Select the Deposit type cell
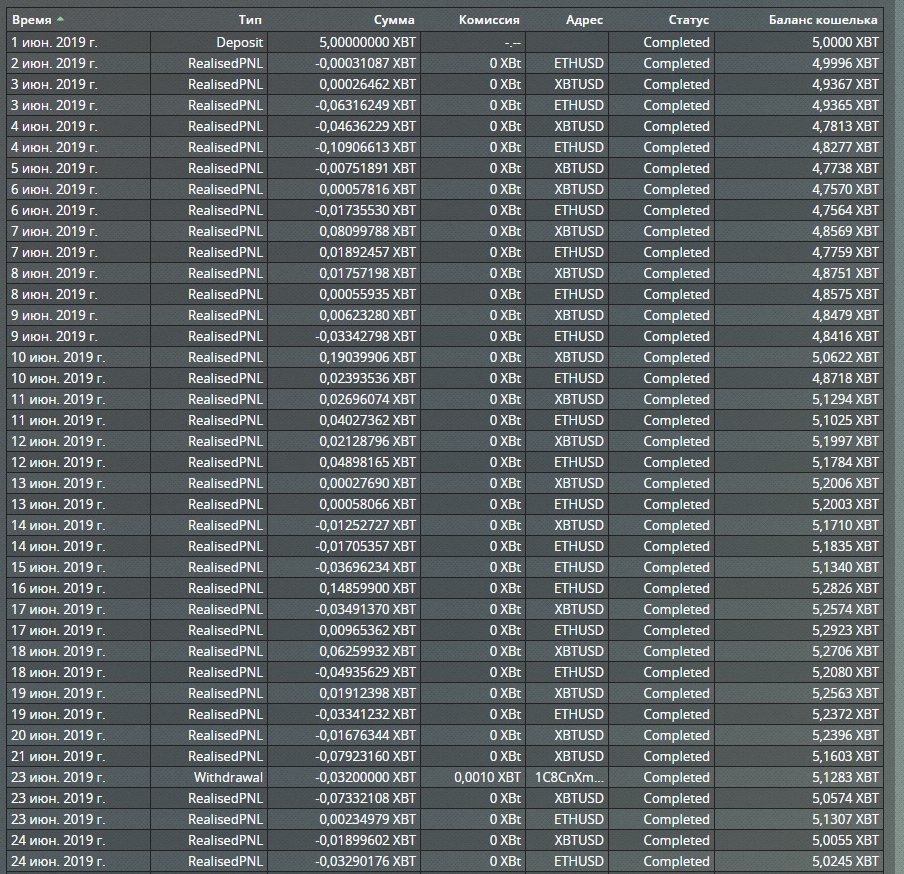904x874 pixels. (x=239, y=42)
